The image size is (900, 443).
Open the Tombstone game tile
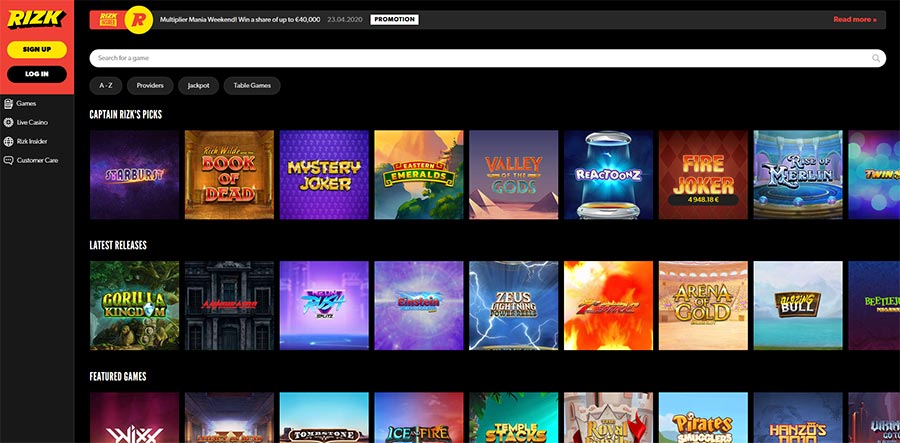324,418
